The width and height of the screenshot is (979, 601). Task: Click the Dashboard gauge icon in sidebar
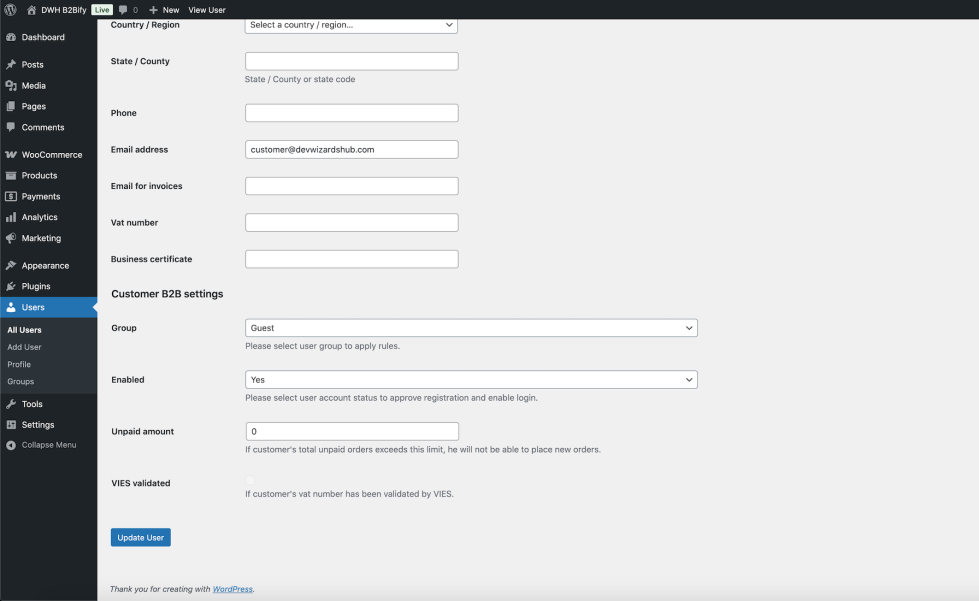[11, 37]
